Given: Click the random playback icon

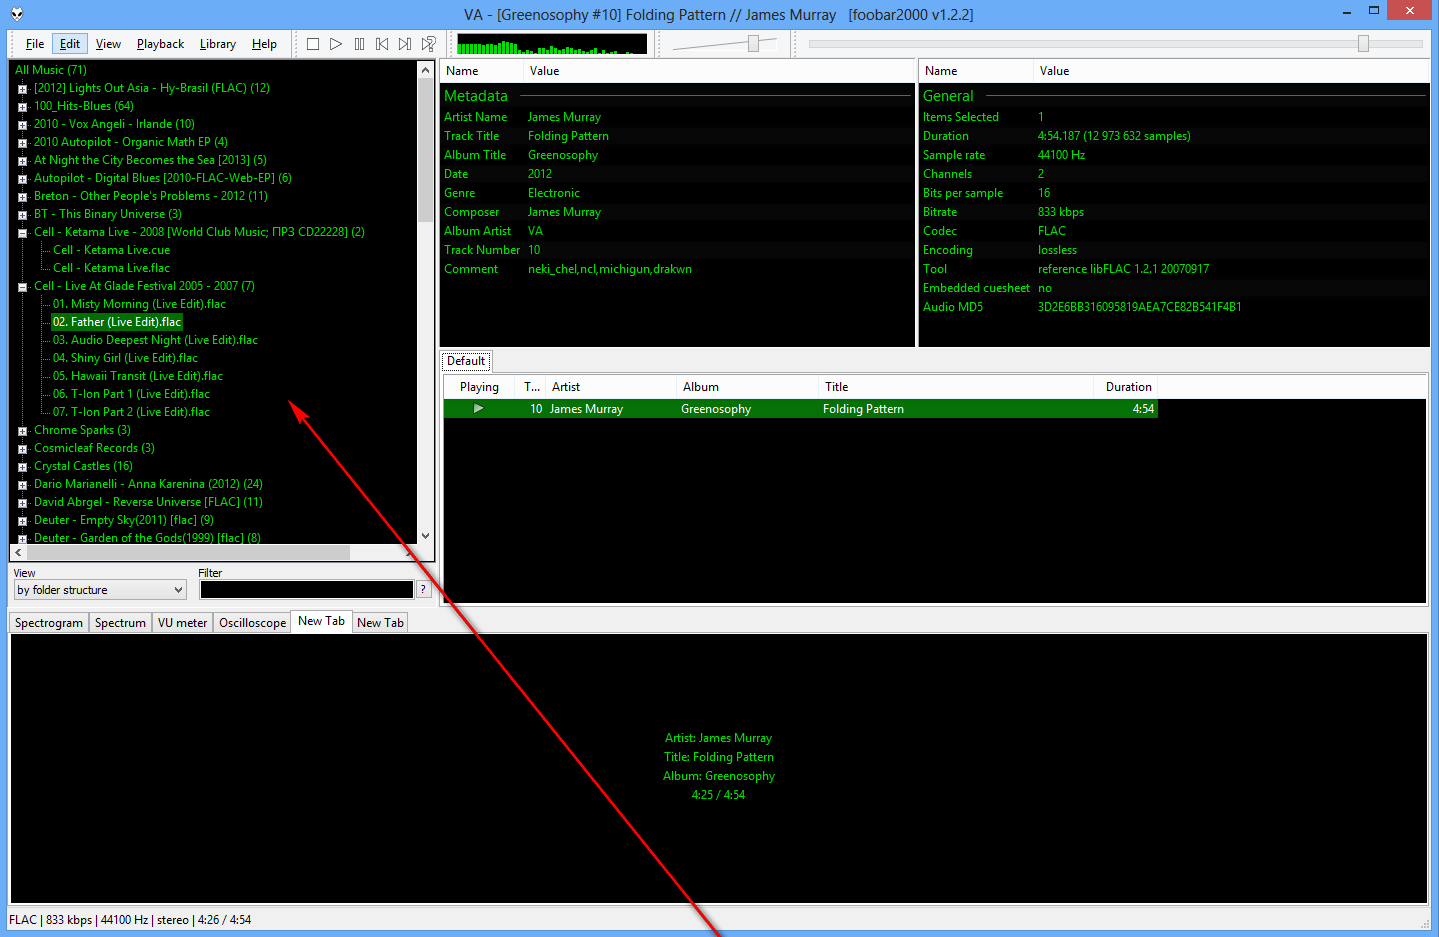Looking at the screenshot, I should [x=429, y=44].
